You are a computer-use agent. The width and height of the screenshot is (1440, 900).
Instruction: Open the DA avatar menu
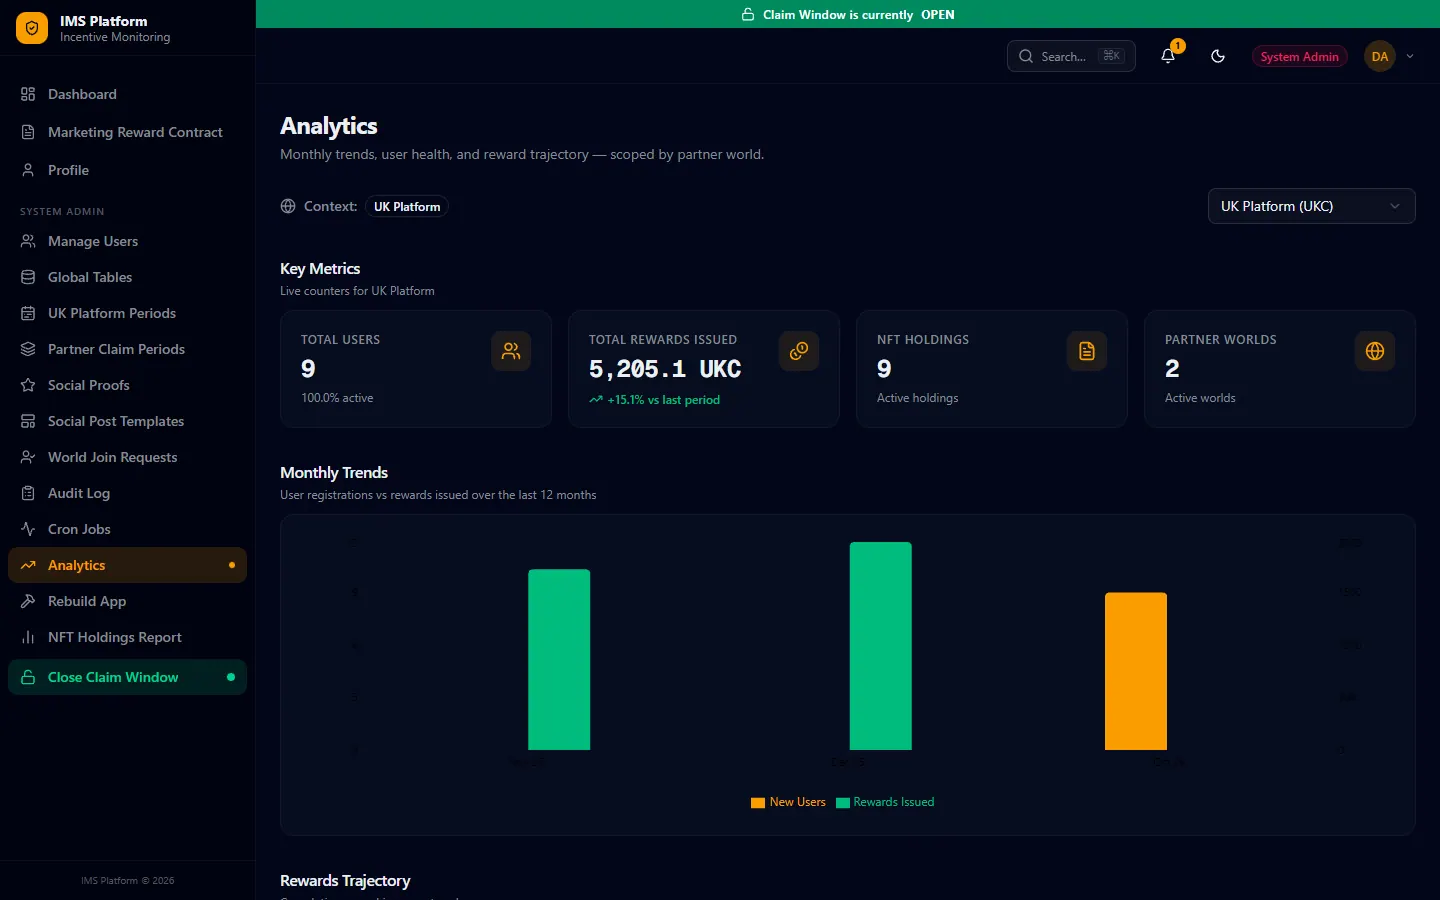(x=1380, y=56)
